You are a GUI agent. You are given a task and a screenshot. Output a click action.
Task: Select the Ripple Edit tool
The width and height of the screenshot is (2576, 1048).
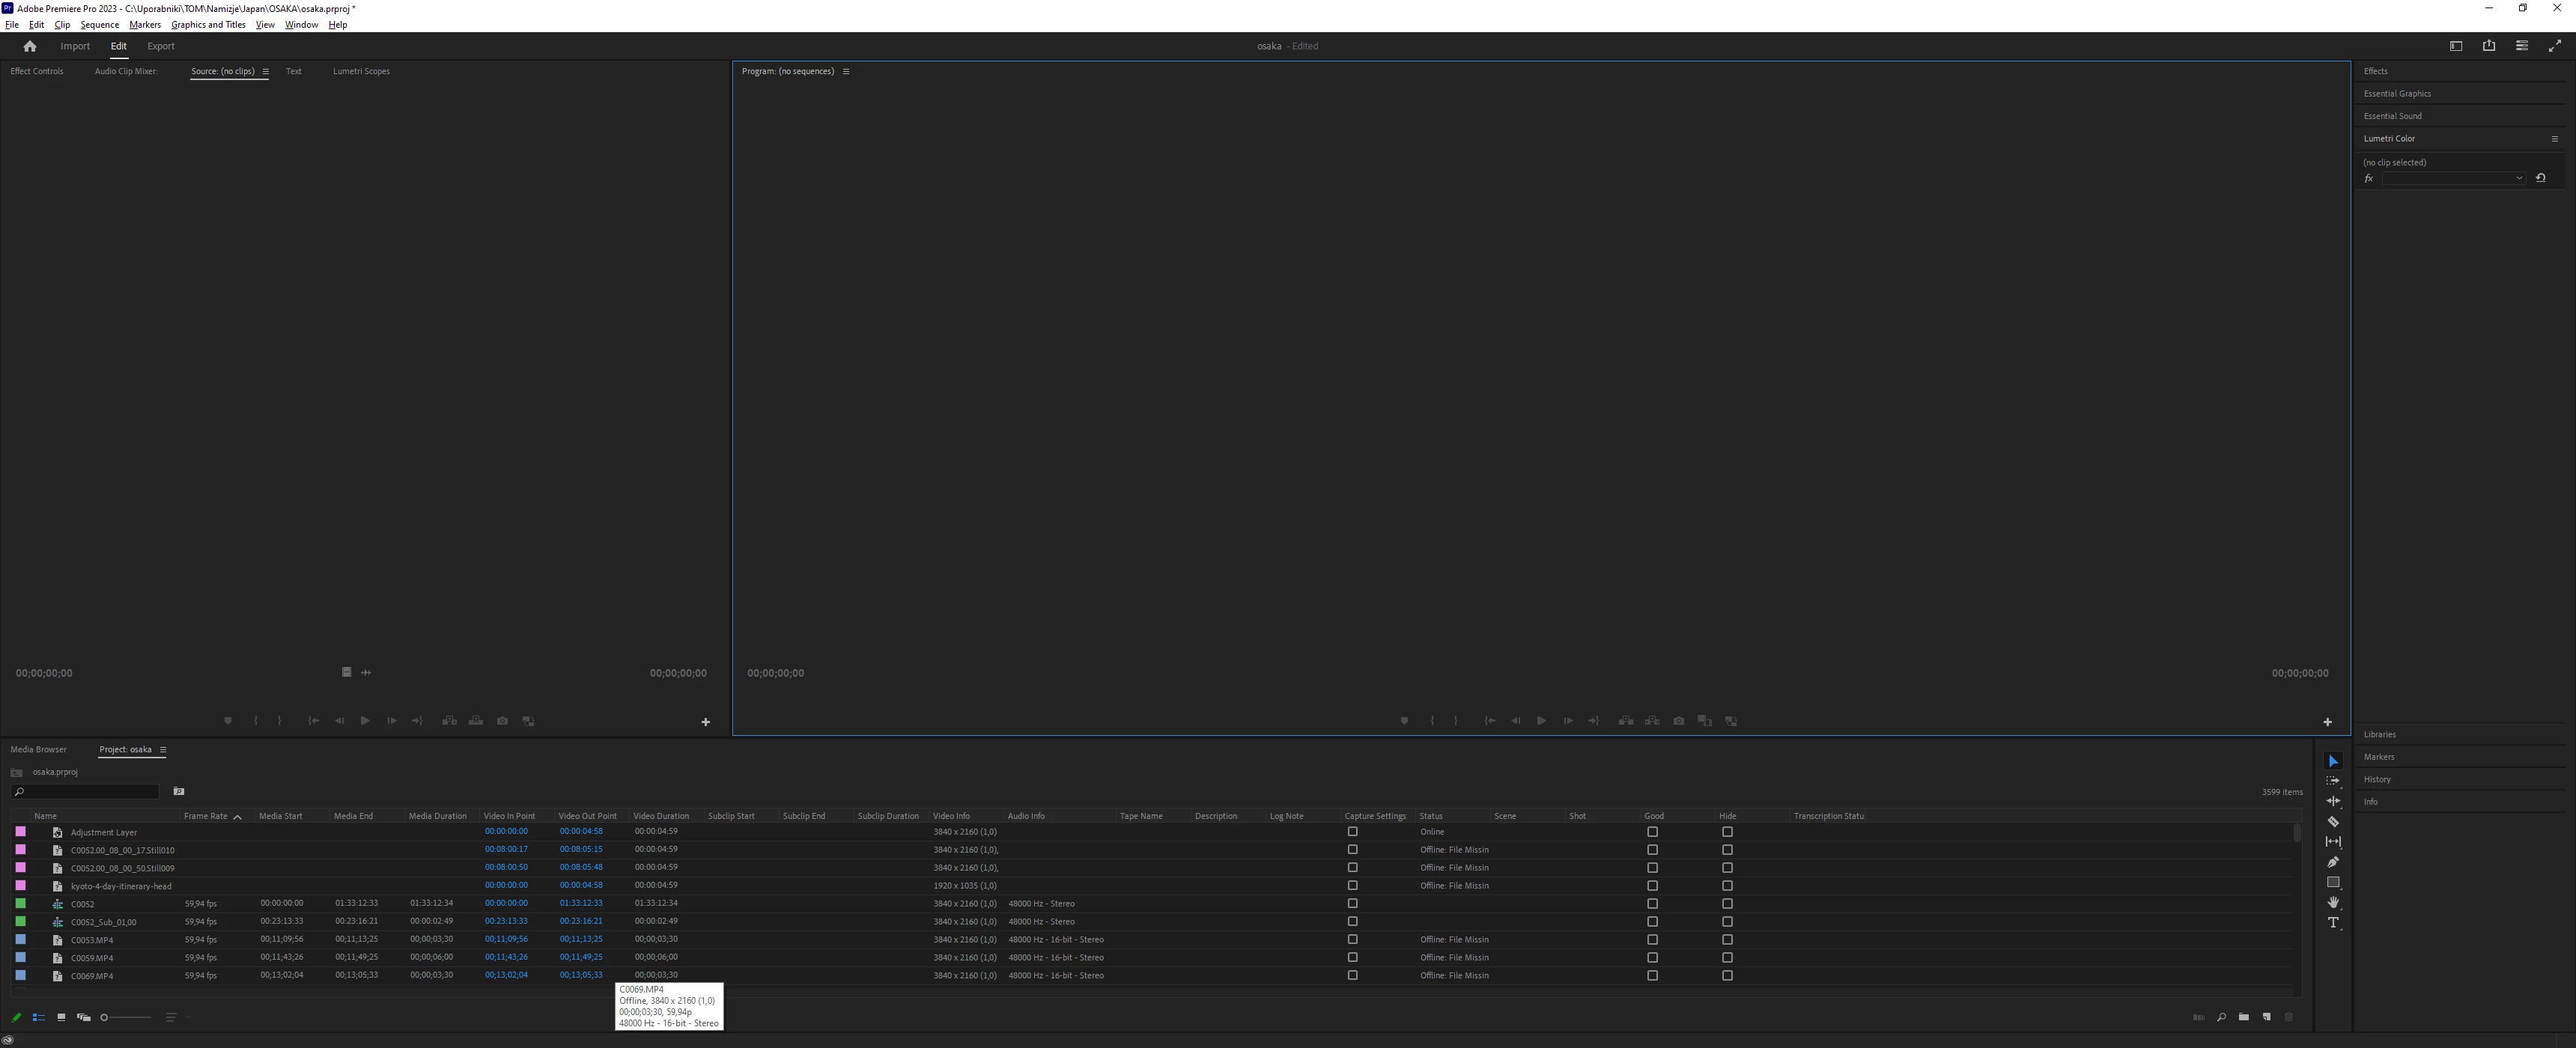(2333, 801)
